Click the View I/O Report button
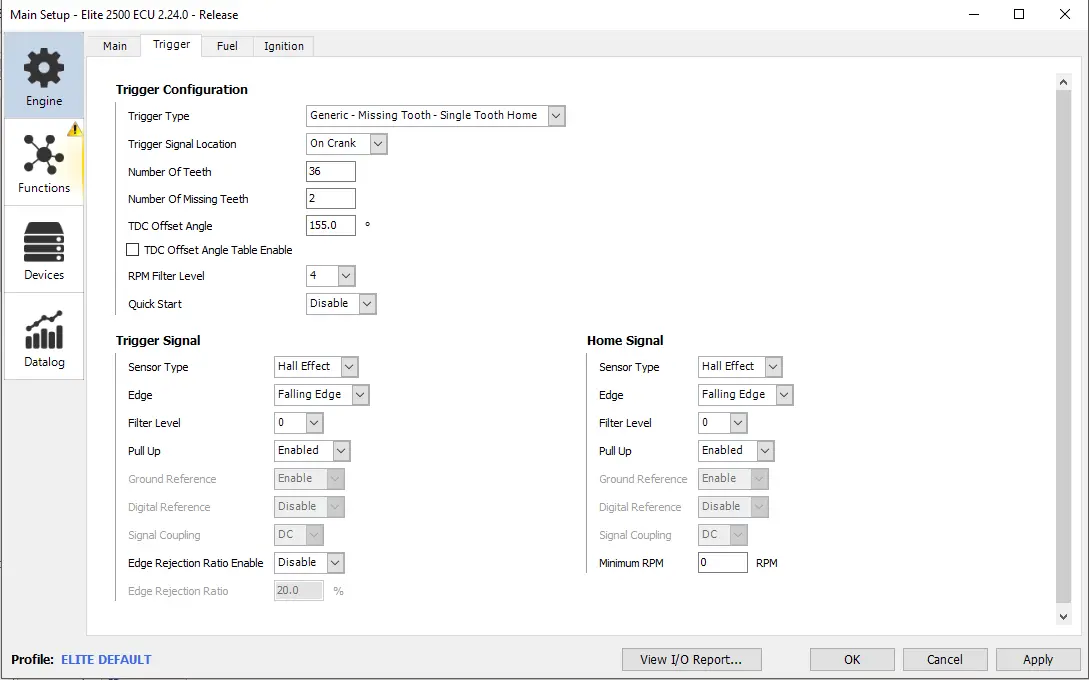This screenshot has height=680, width=1089. (691, 659)
